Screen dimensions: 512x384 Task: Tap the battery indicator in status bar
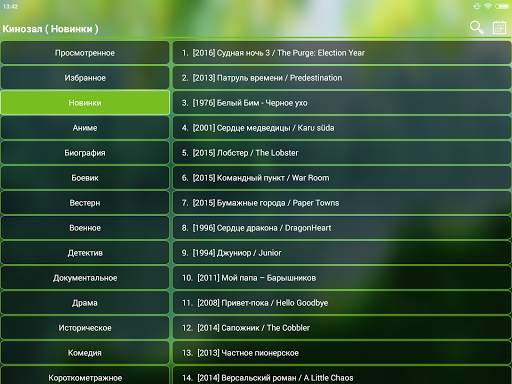click(x=502, y=6)
